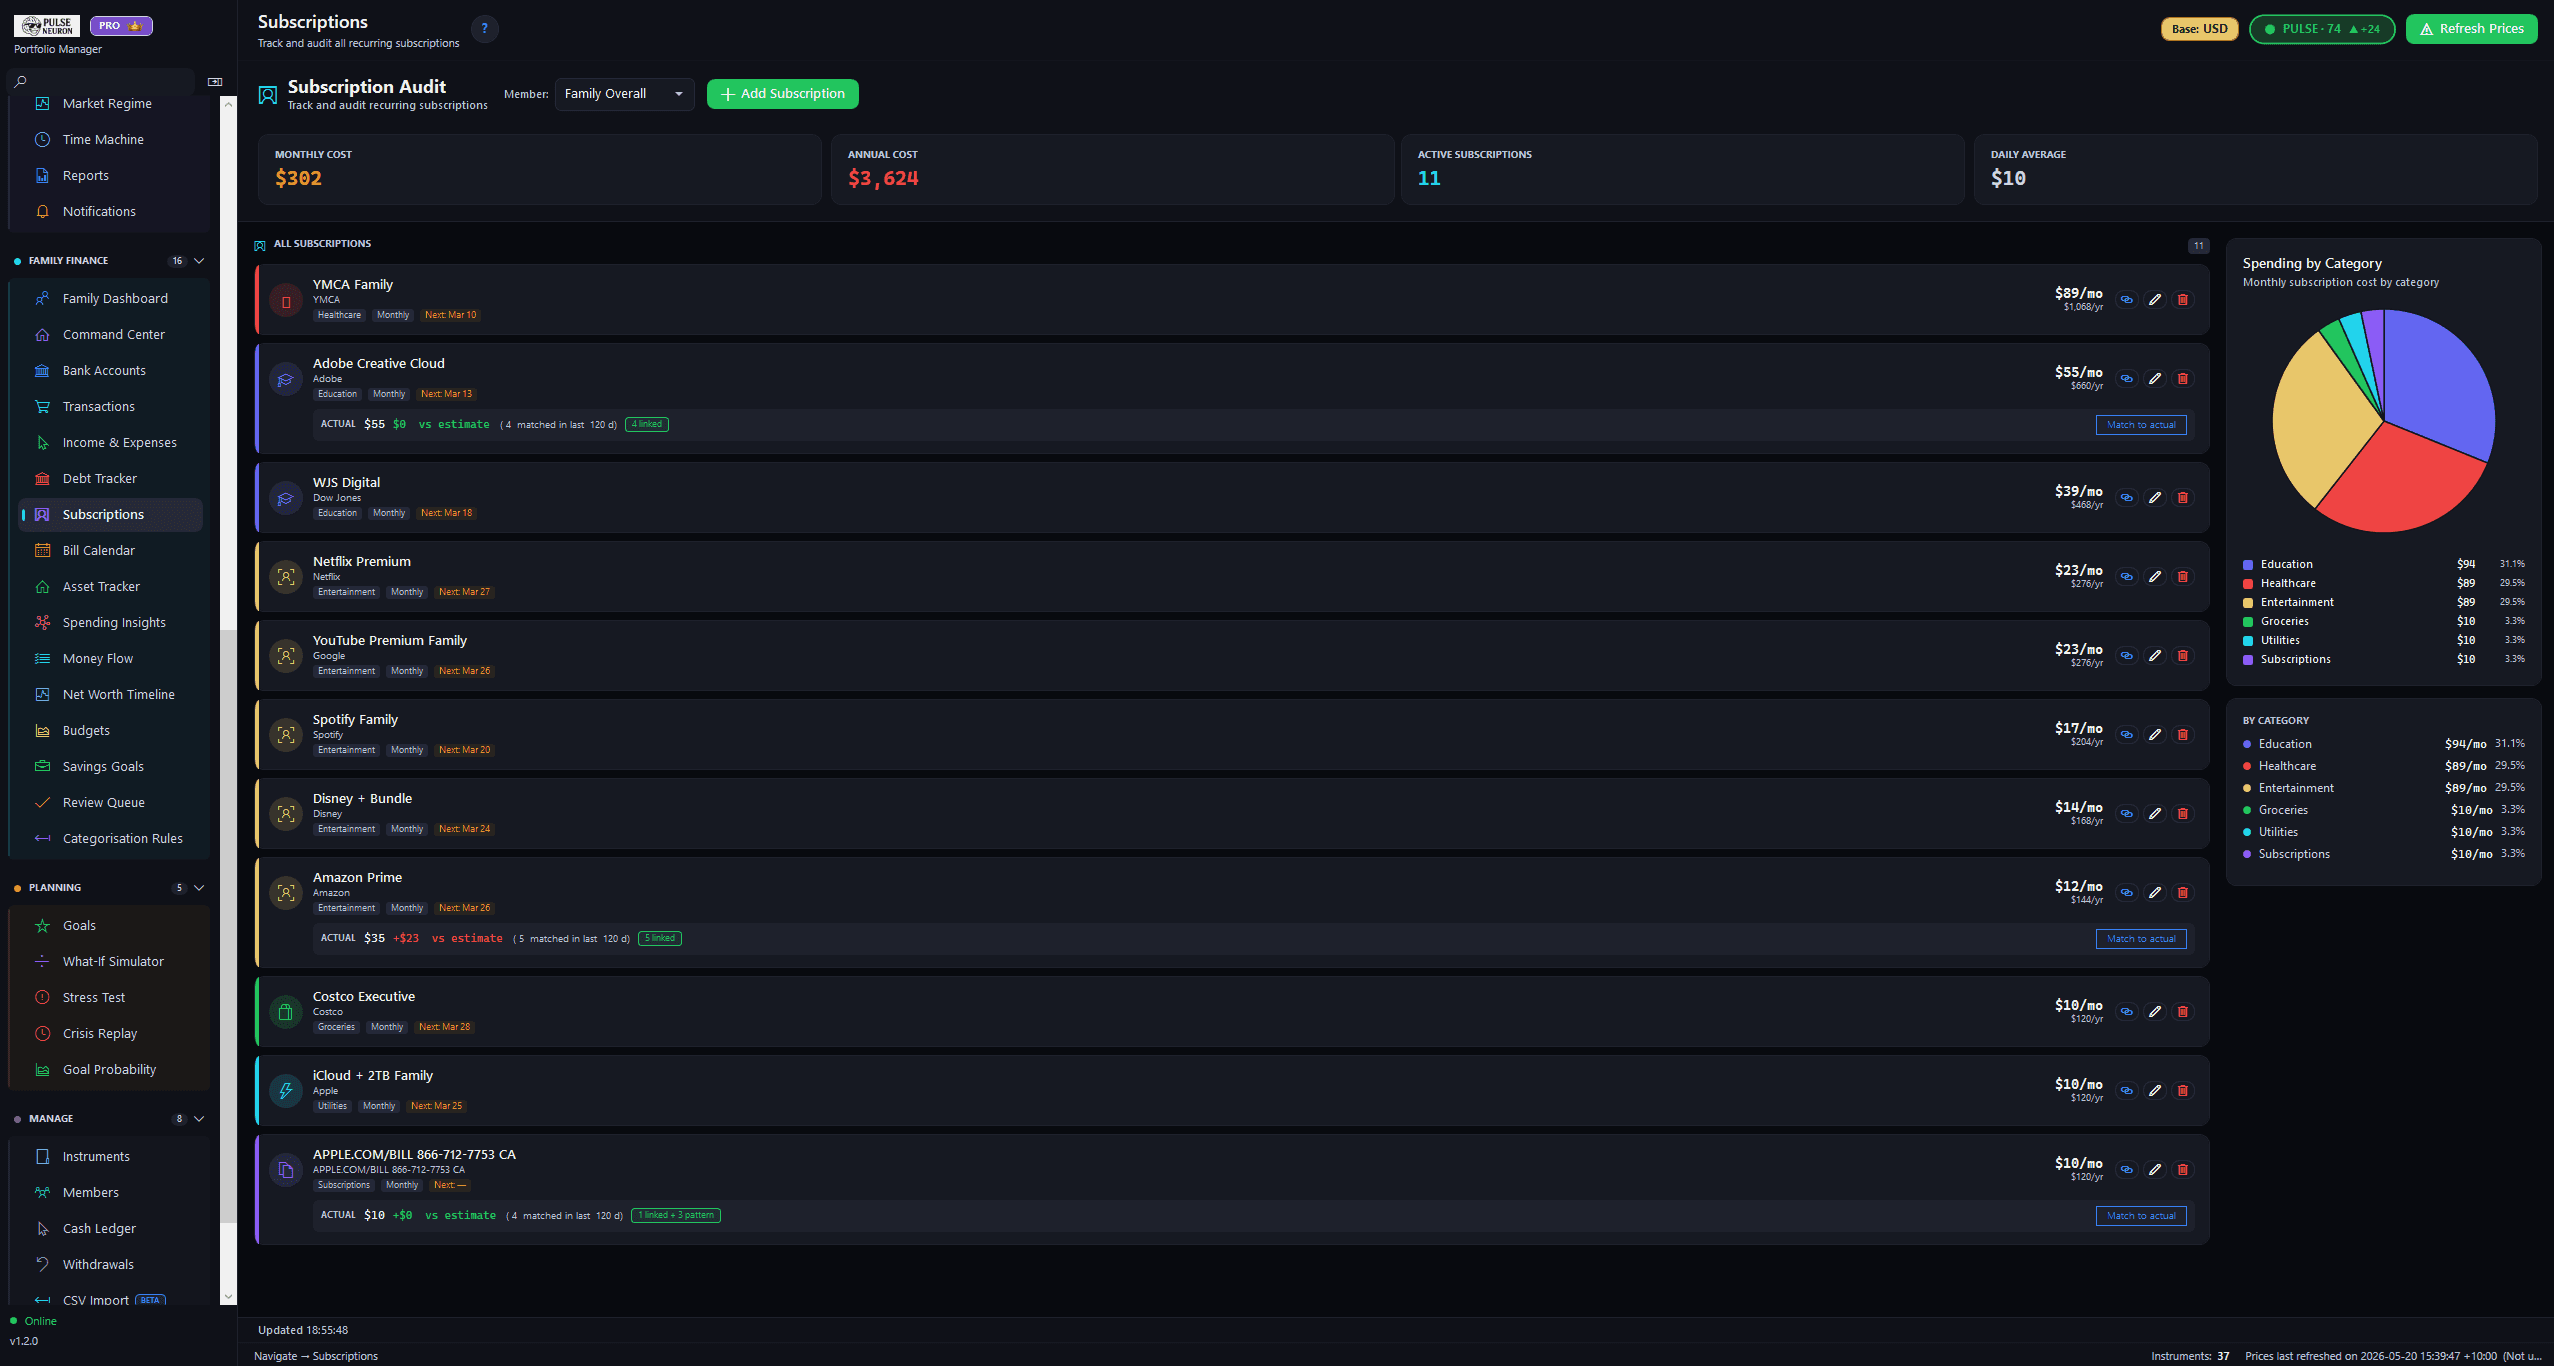Click the Refresh Prices button
This screenshot has height=1366, width=2554.
2471,29
